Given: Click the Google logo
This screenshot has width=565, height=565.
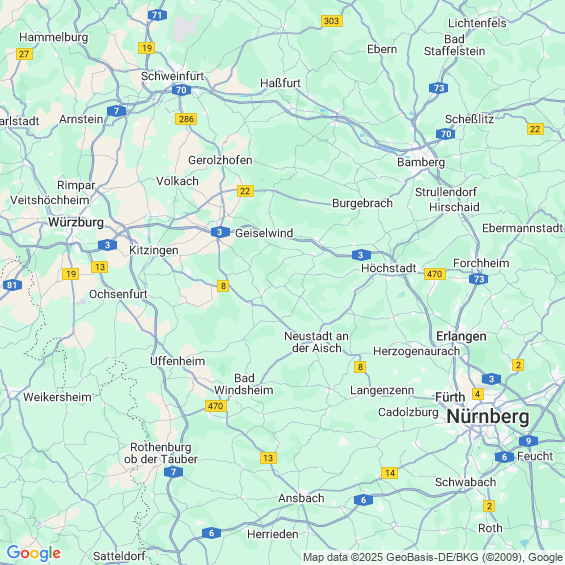Looking at the screenshot, I should pyautogui.click(x=34, y=553).
